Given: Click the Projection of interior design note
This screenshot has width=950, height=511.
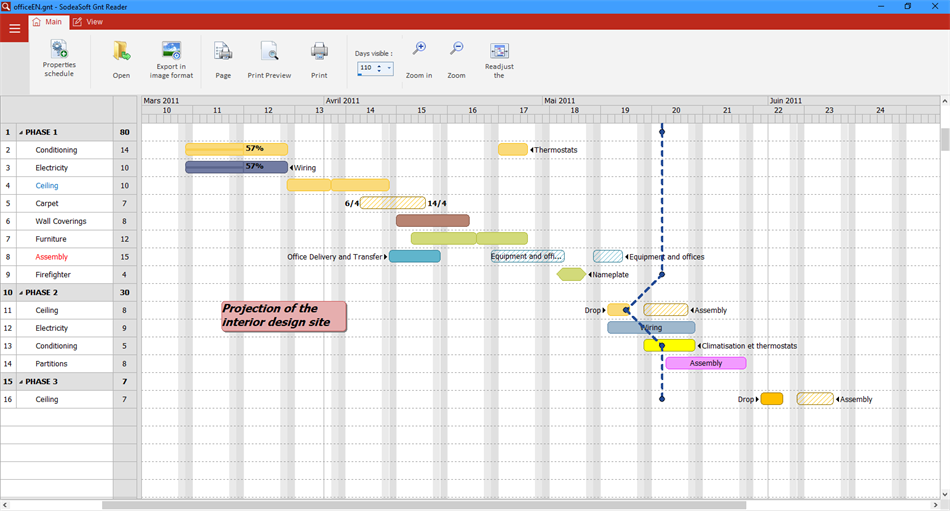Looking at the screenshot, I should coord(284,316).
